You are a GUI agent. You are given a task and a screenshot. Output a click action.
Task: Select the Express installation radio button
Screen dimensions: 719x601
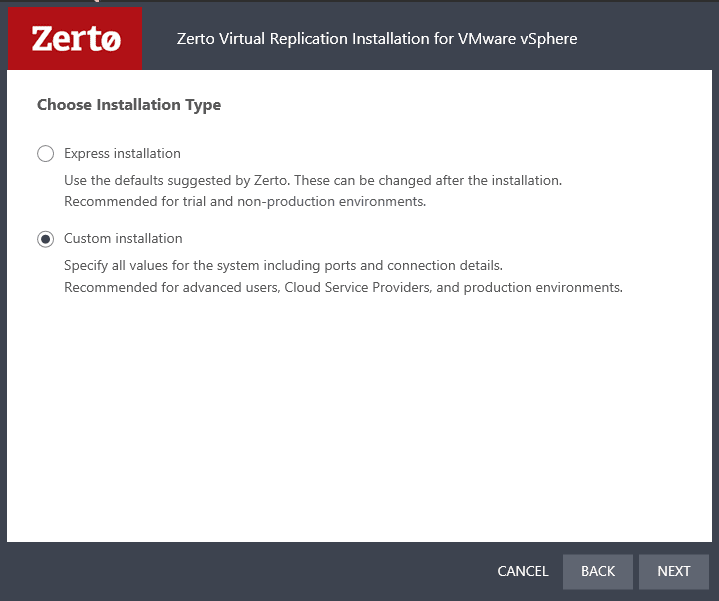(45, 154)
